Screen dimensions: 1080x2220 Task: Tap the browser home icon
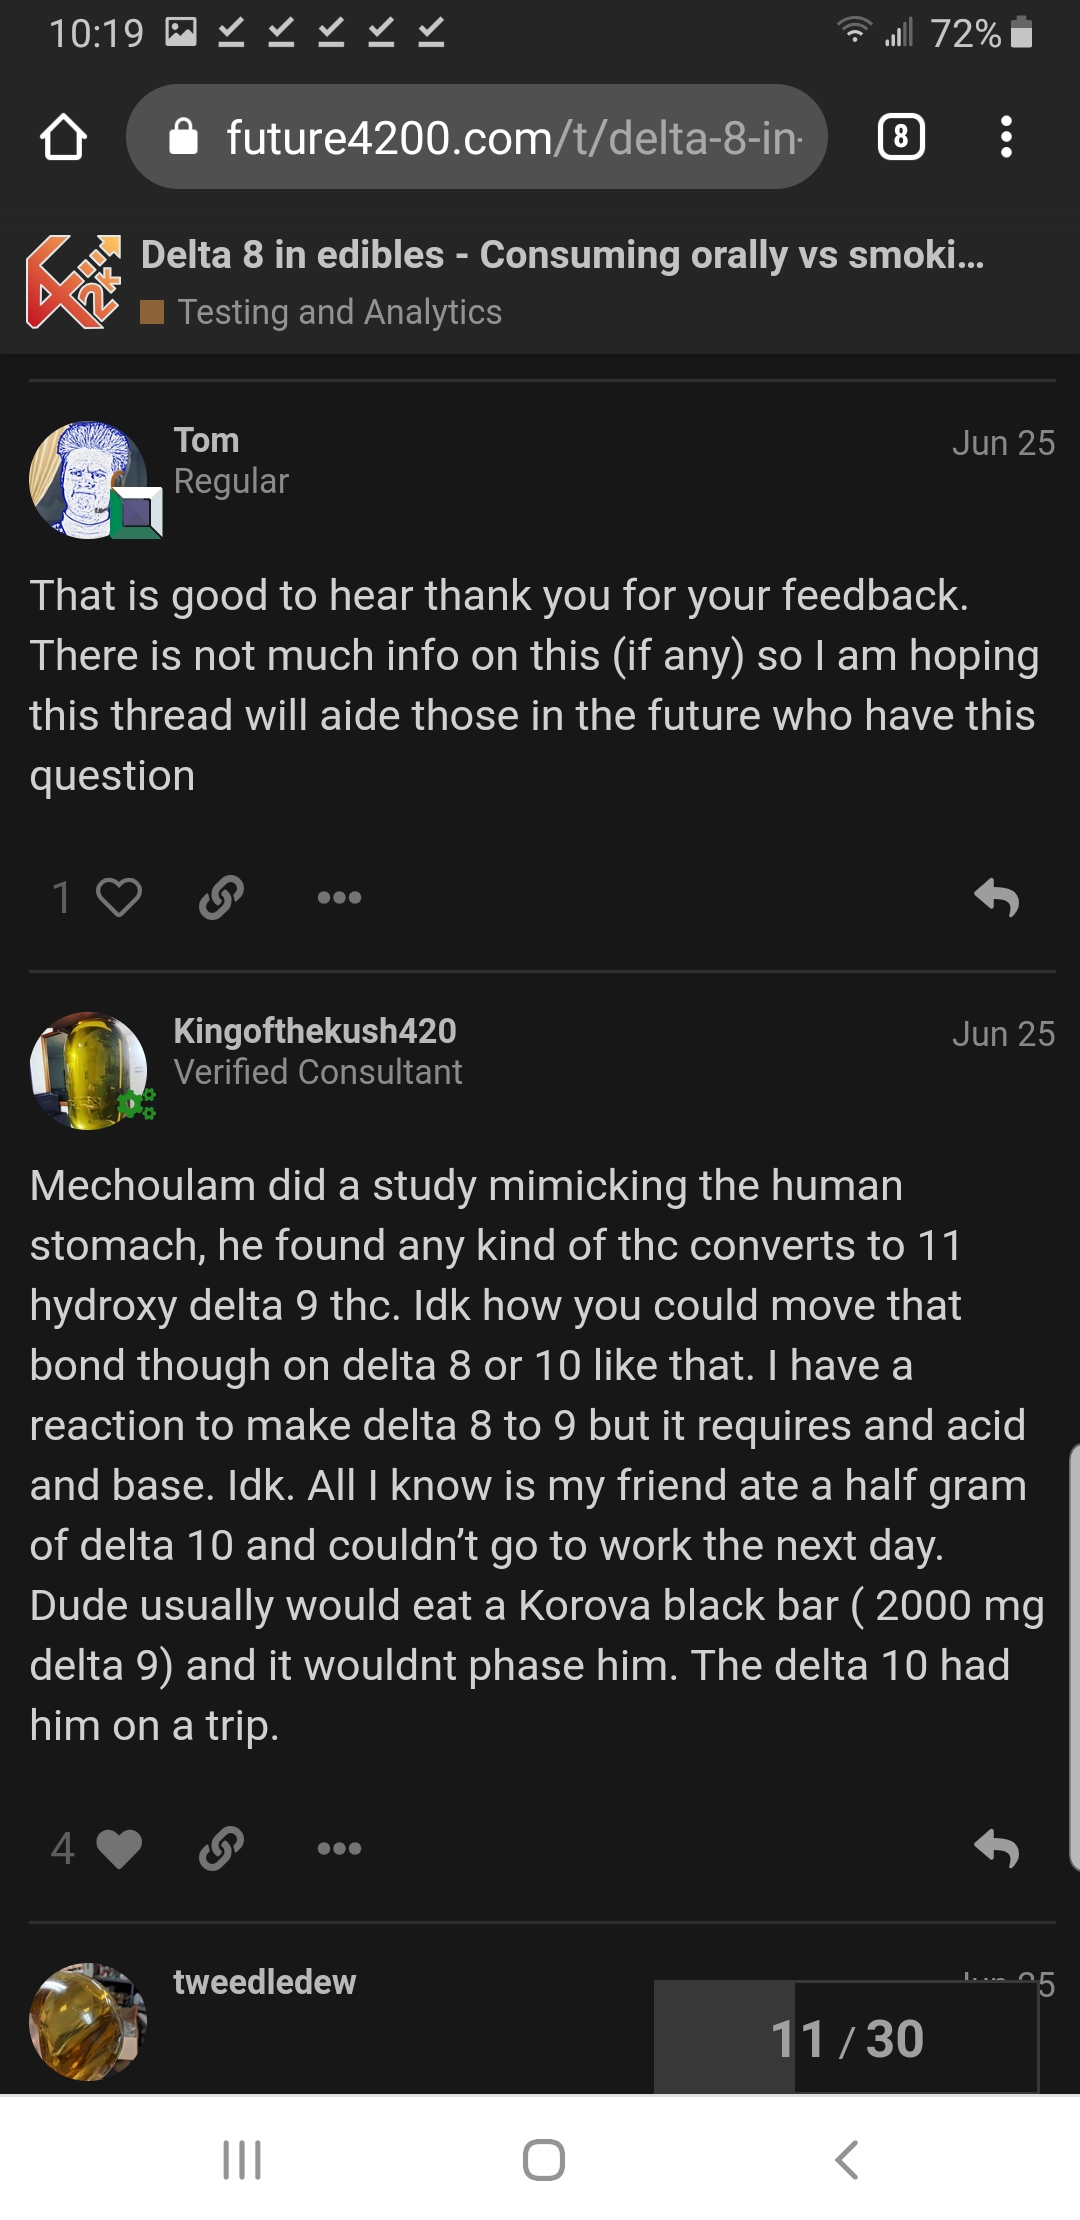pos(63,138)
